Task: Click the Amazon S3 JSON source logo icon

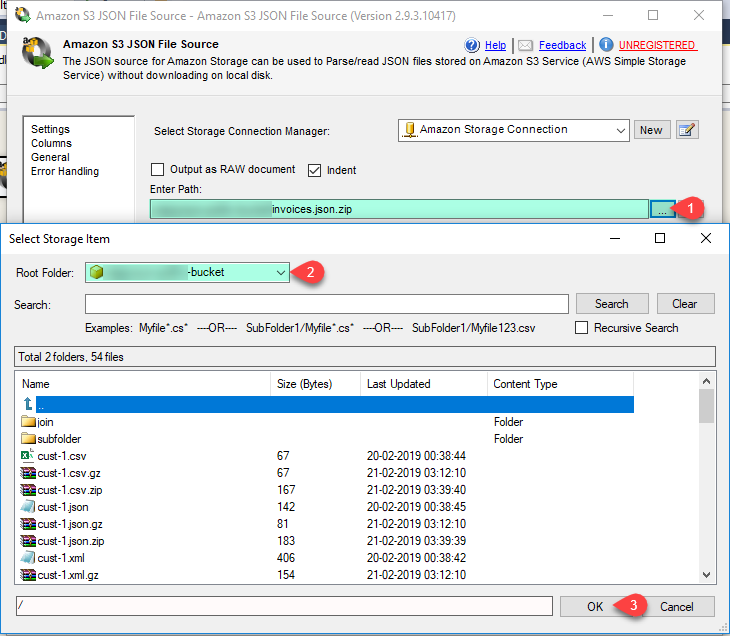Action: [38, 53]
